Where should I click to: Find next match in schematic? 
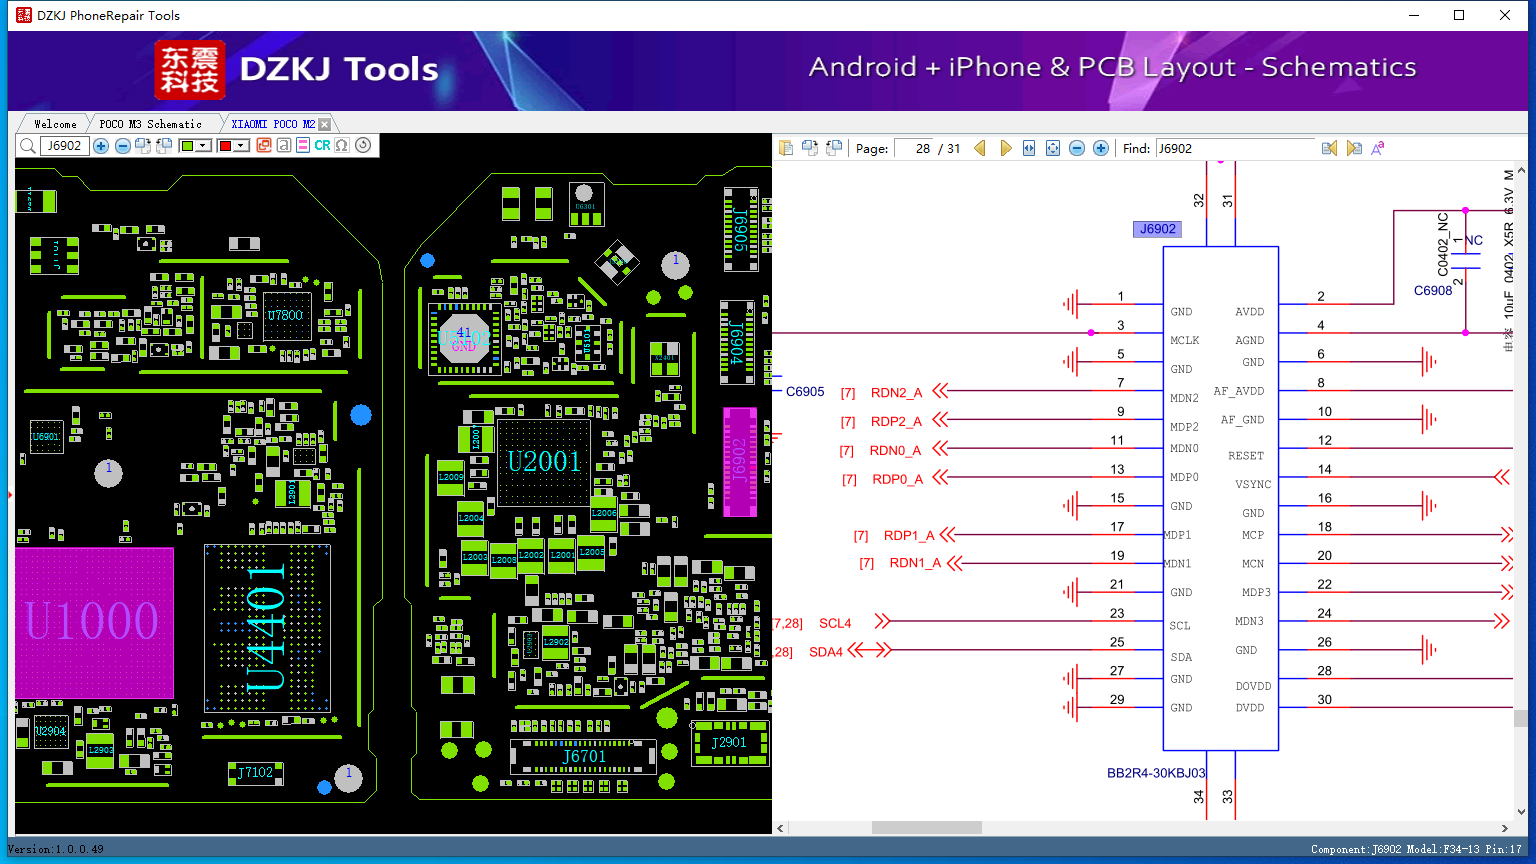(1354, 148)
